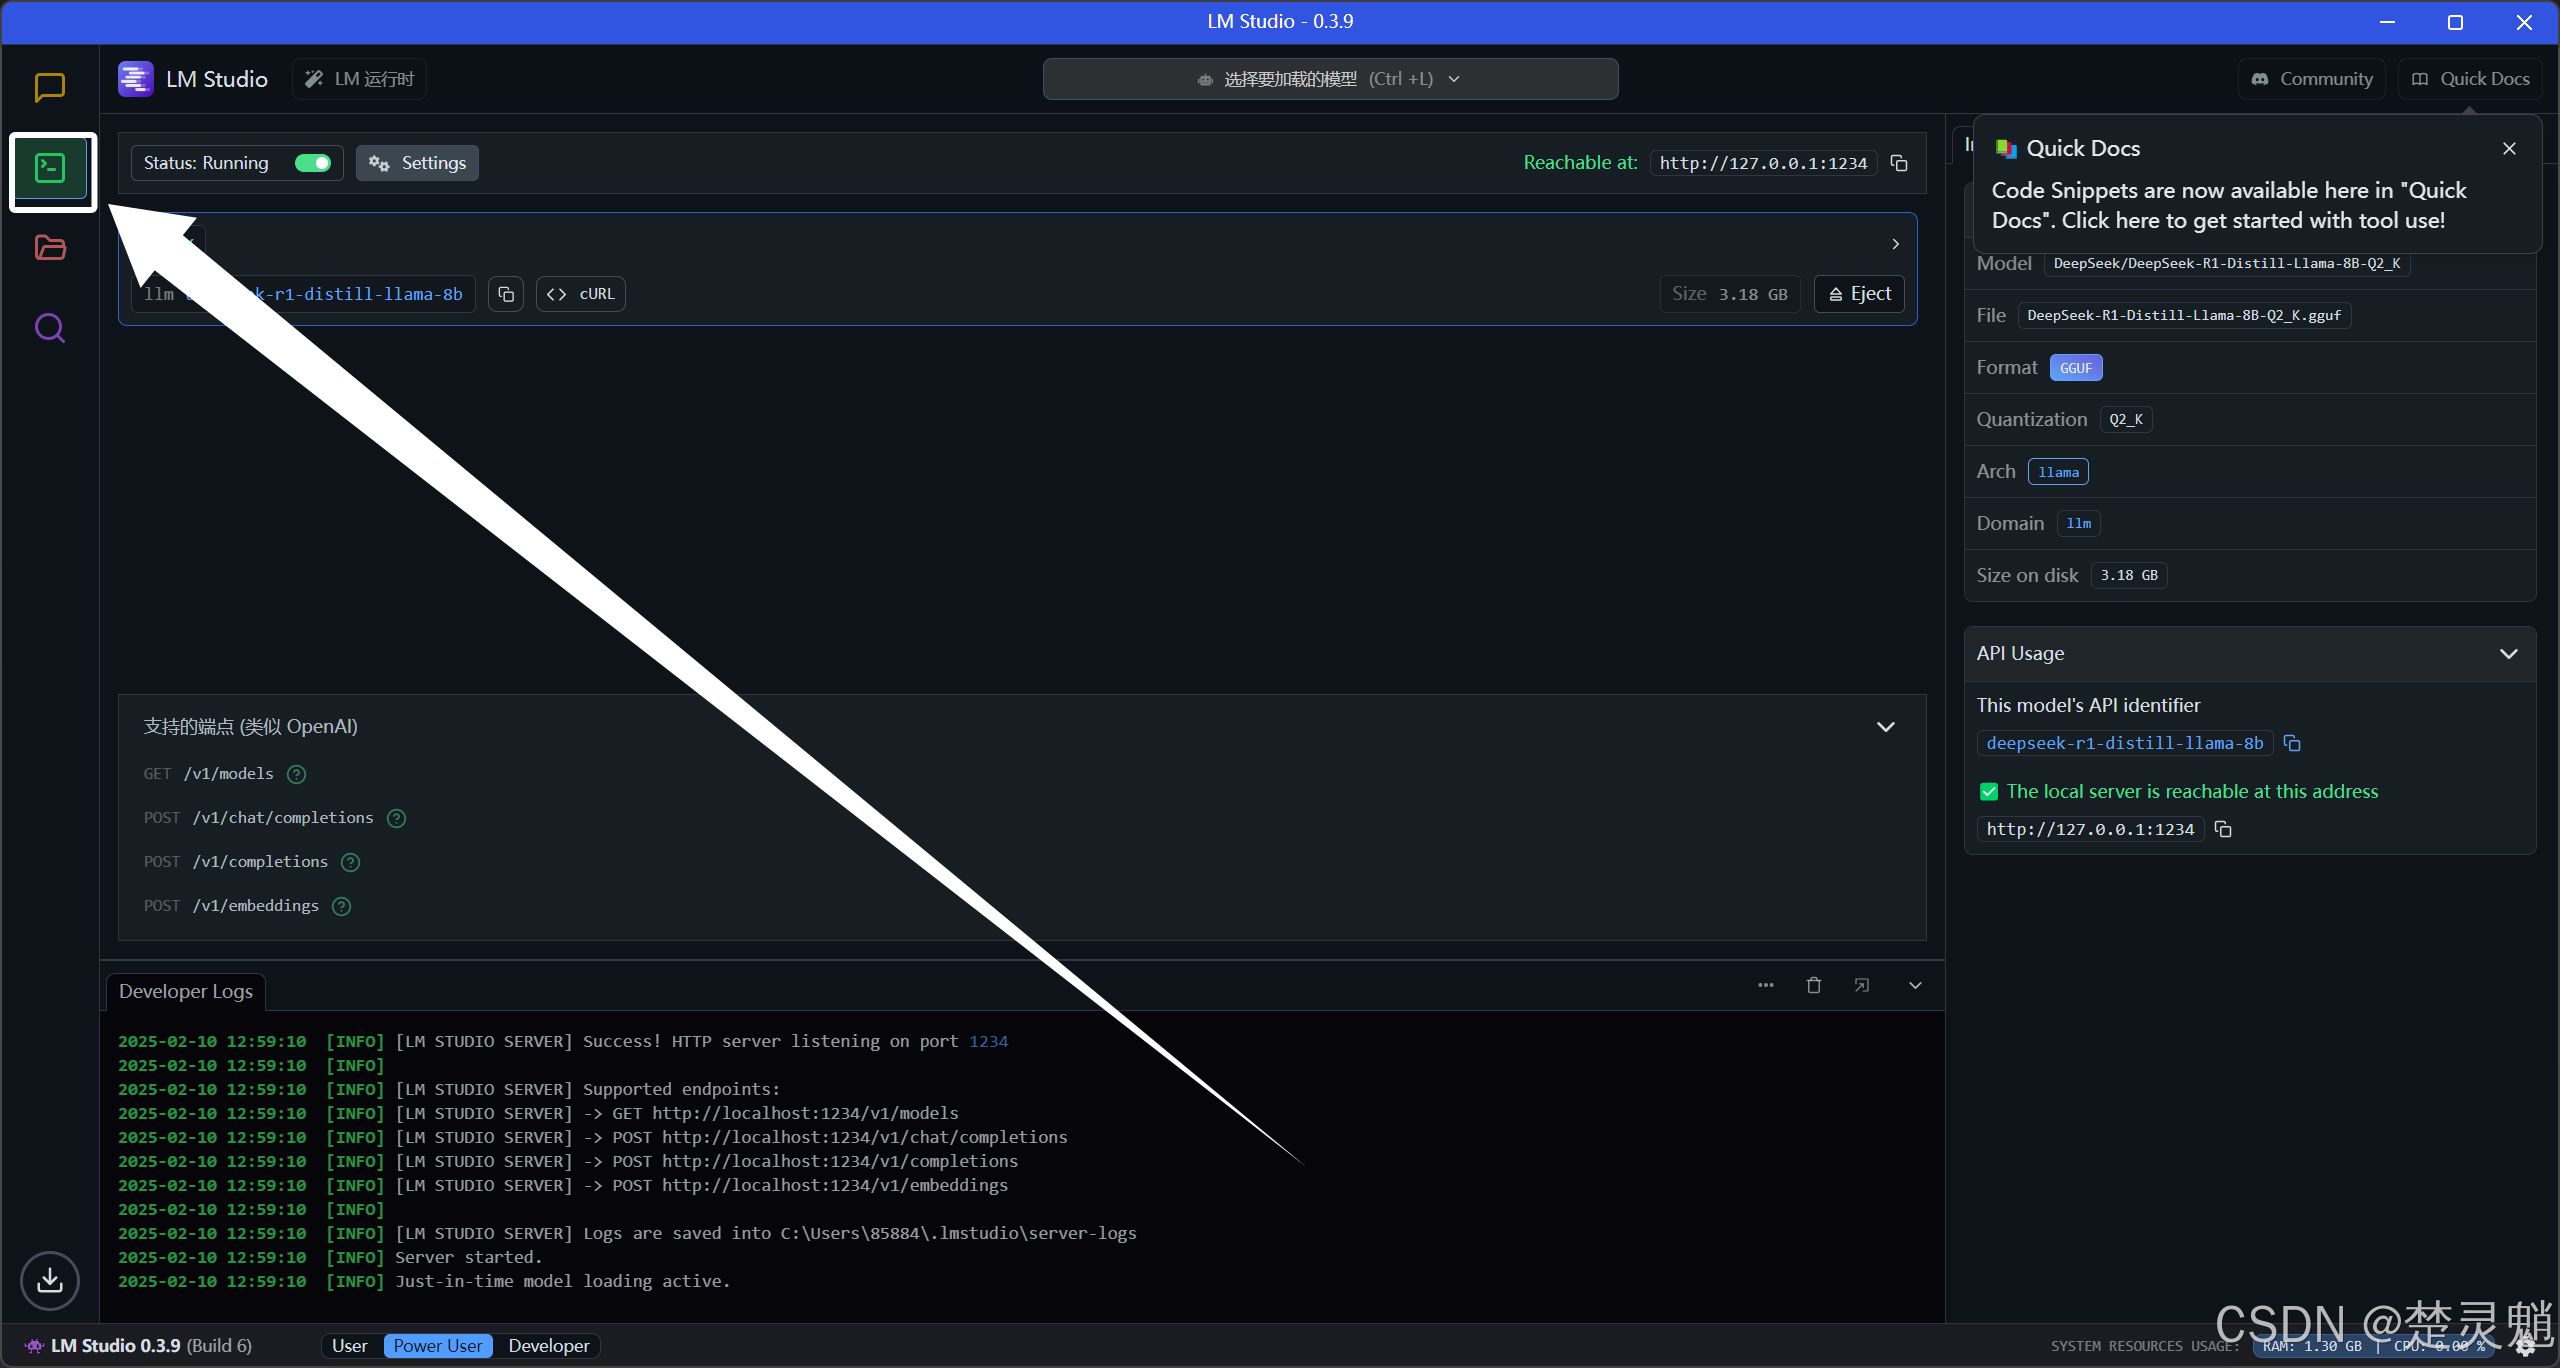This screenshot has height=1368, width=2560.
Task: Open Quick Docs in top bar
Action: click(x=2471, y=79)
